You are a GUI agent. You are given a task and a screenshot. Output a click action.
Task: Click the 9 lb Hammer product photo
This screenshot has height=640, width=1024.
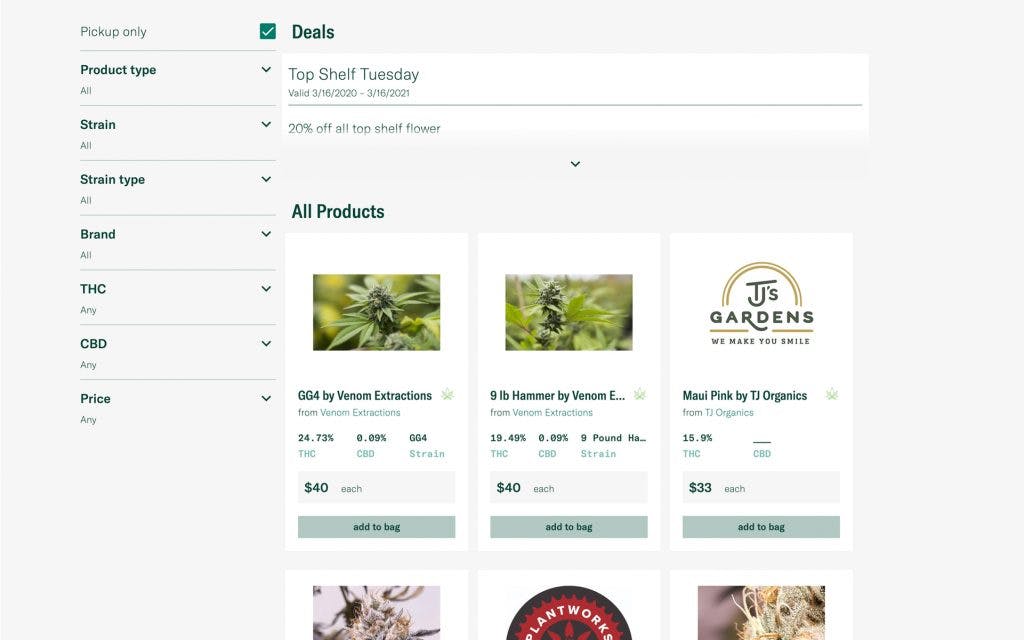point(568,309)
